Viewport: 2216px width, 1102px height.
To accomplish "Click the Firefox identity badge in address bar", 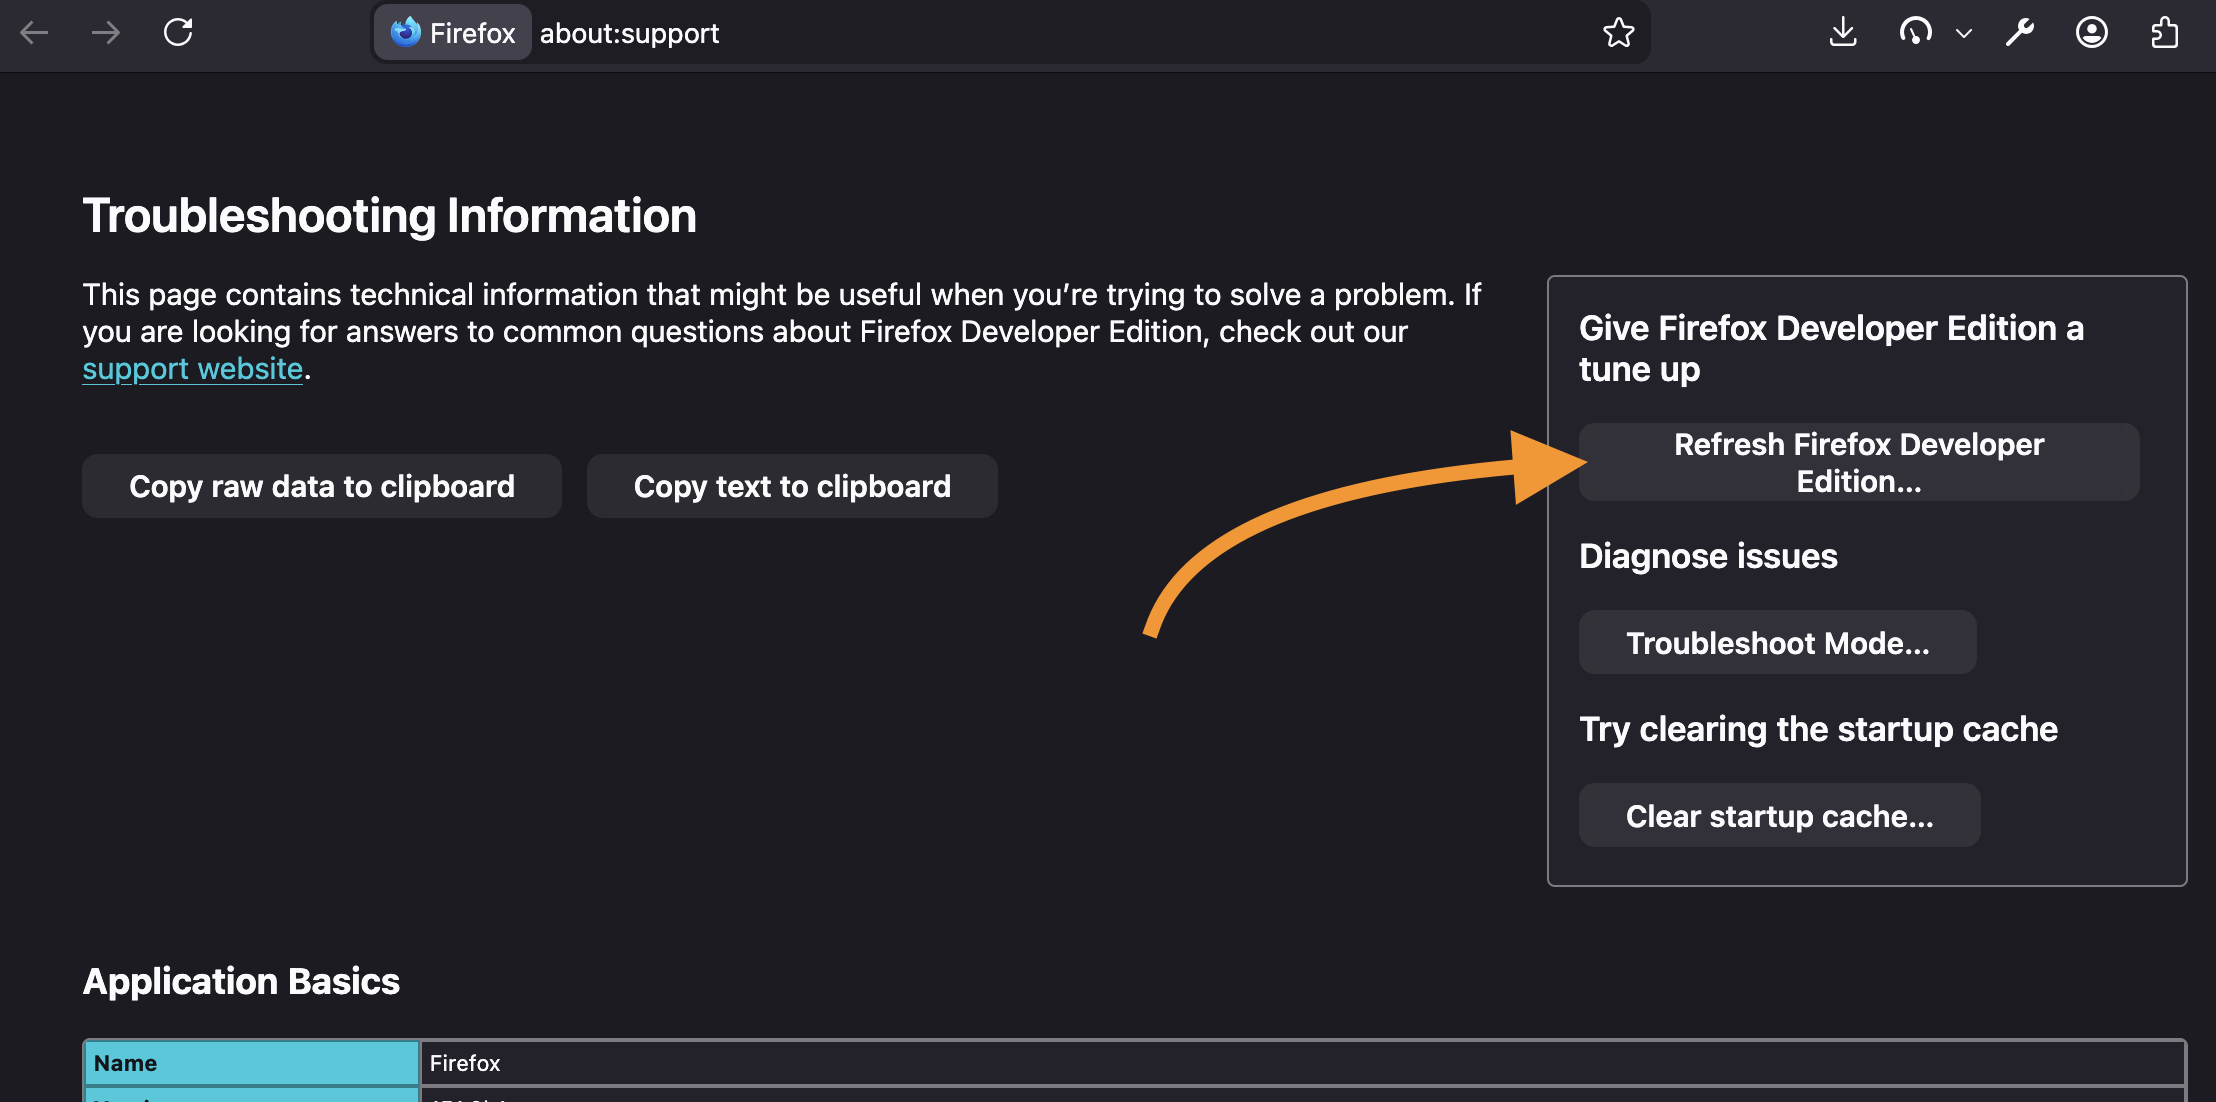I will pyautogui.click(x=453, y=33).
